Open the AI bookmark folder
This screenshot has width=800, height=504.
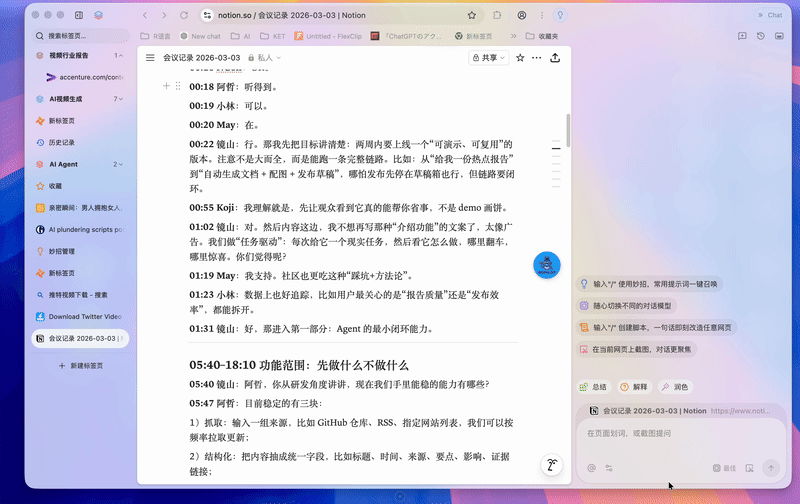[240, 36]
